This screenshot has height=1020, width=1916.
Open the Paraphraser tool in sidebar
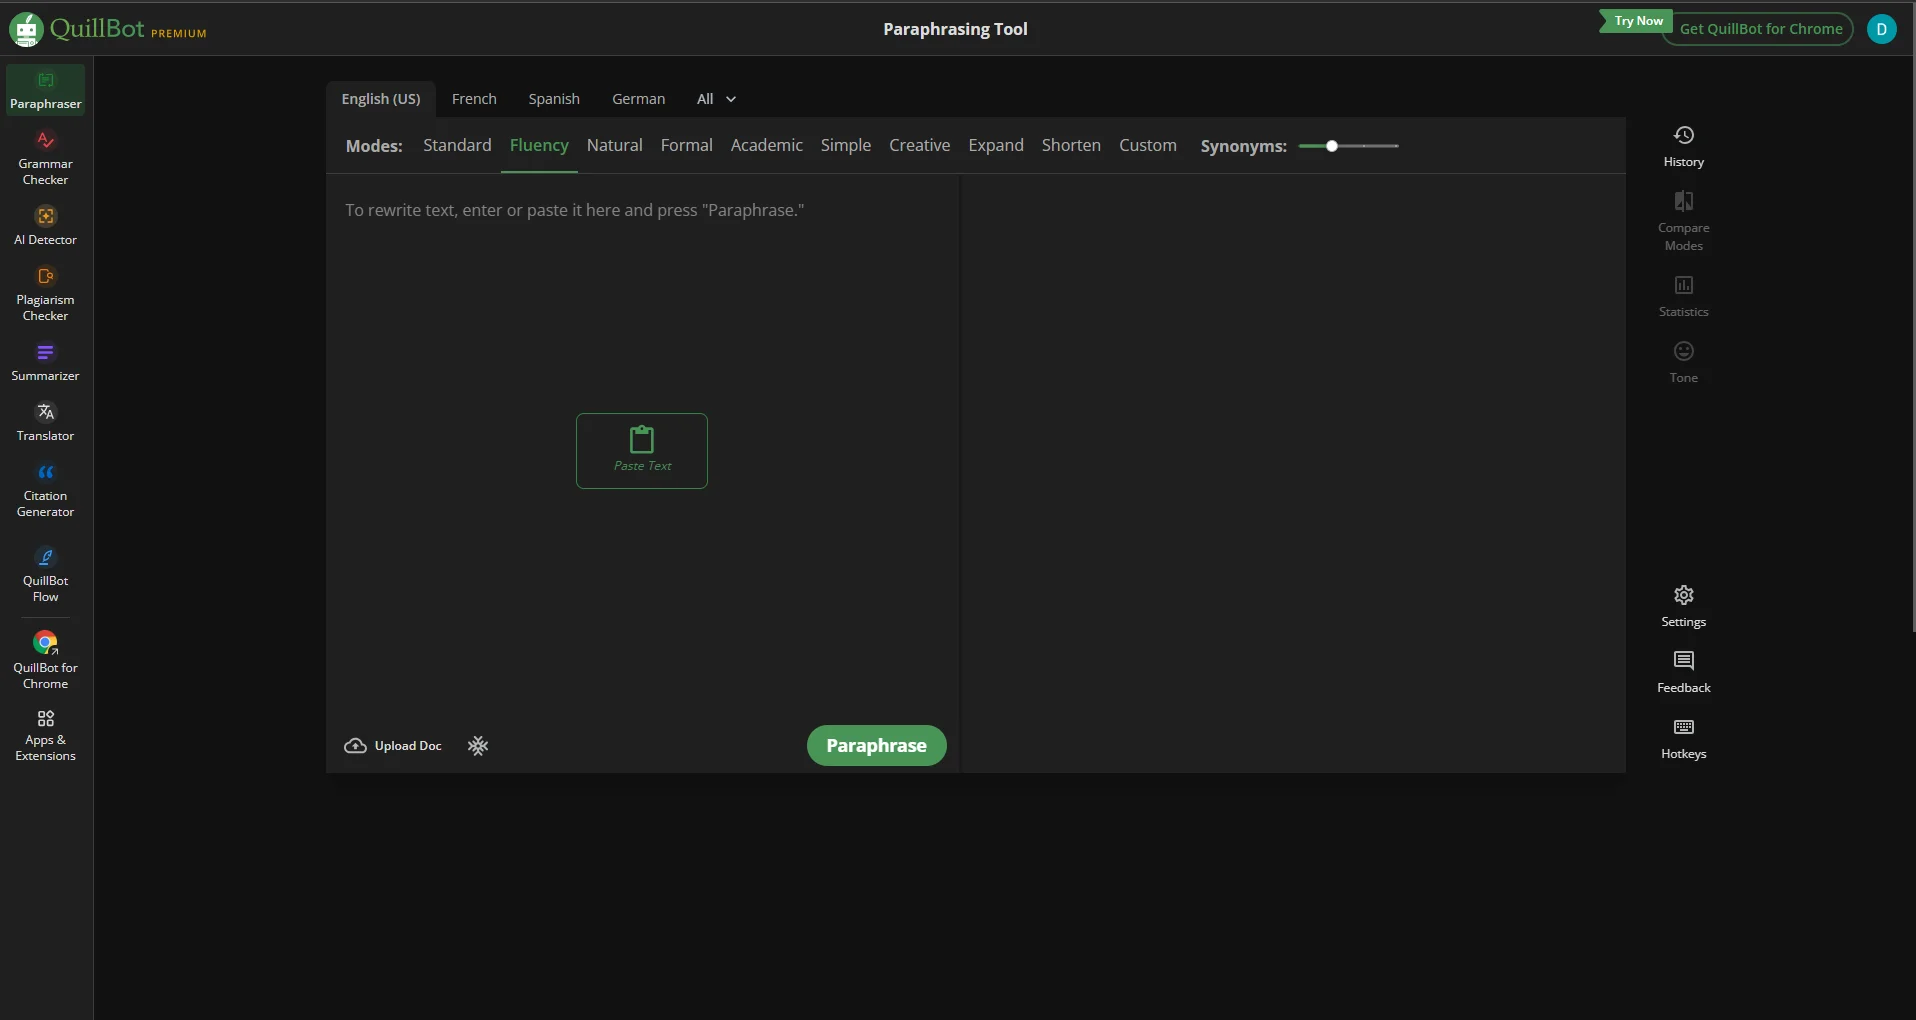[46, 90]
